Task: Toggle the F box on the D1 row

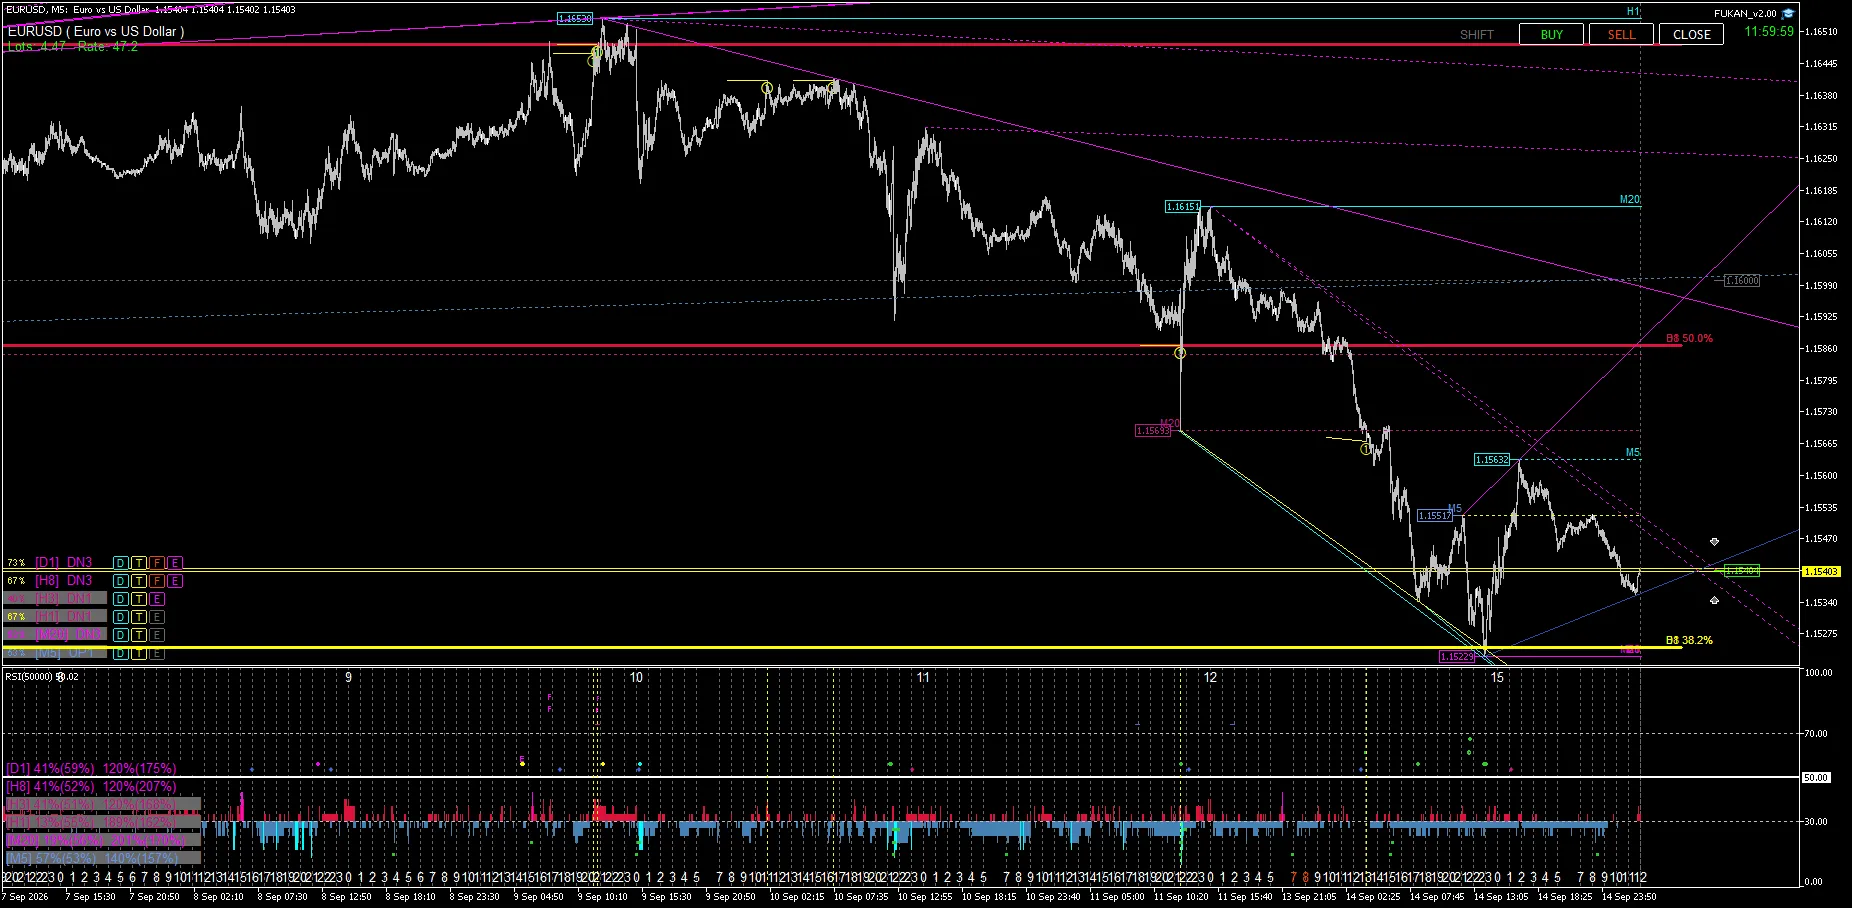Action: point(157,563)
